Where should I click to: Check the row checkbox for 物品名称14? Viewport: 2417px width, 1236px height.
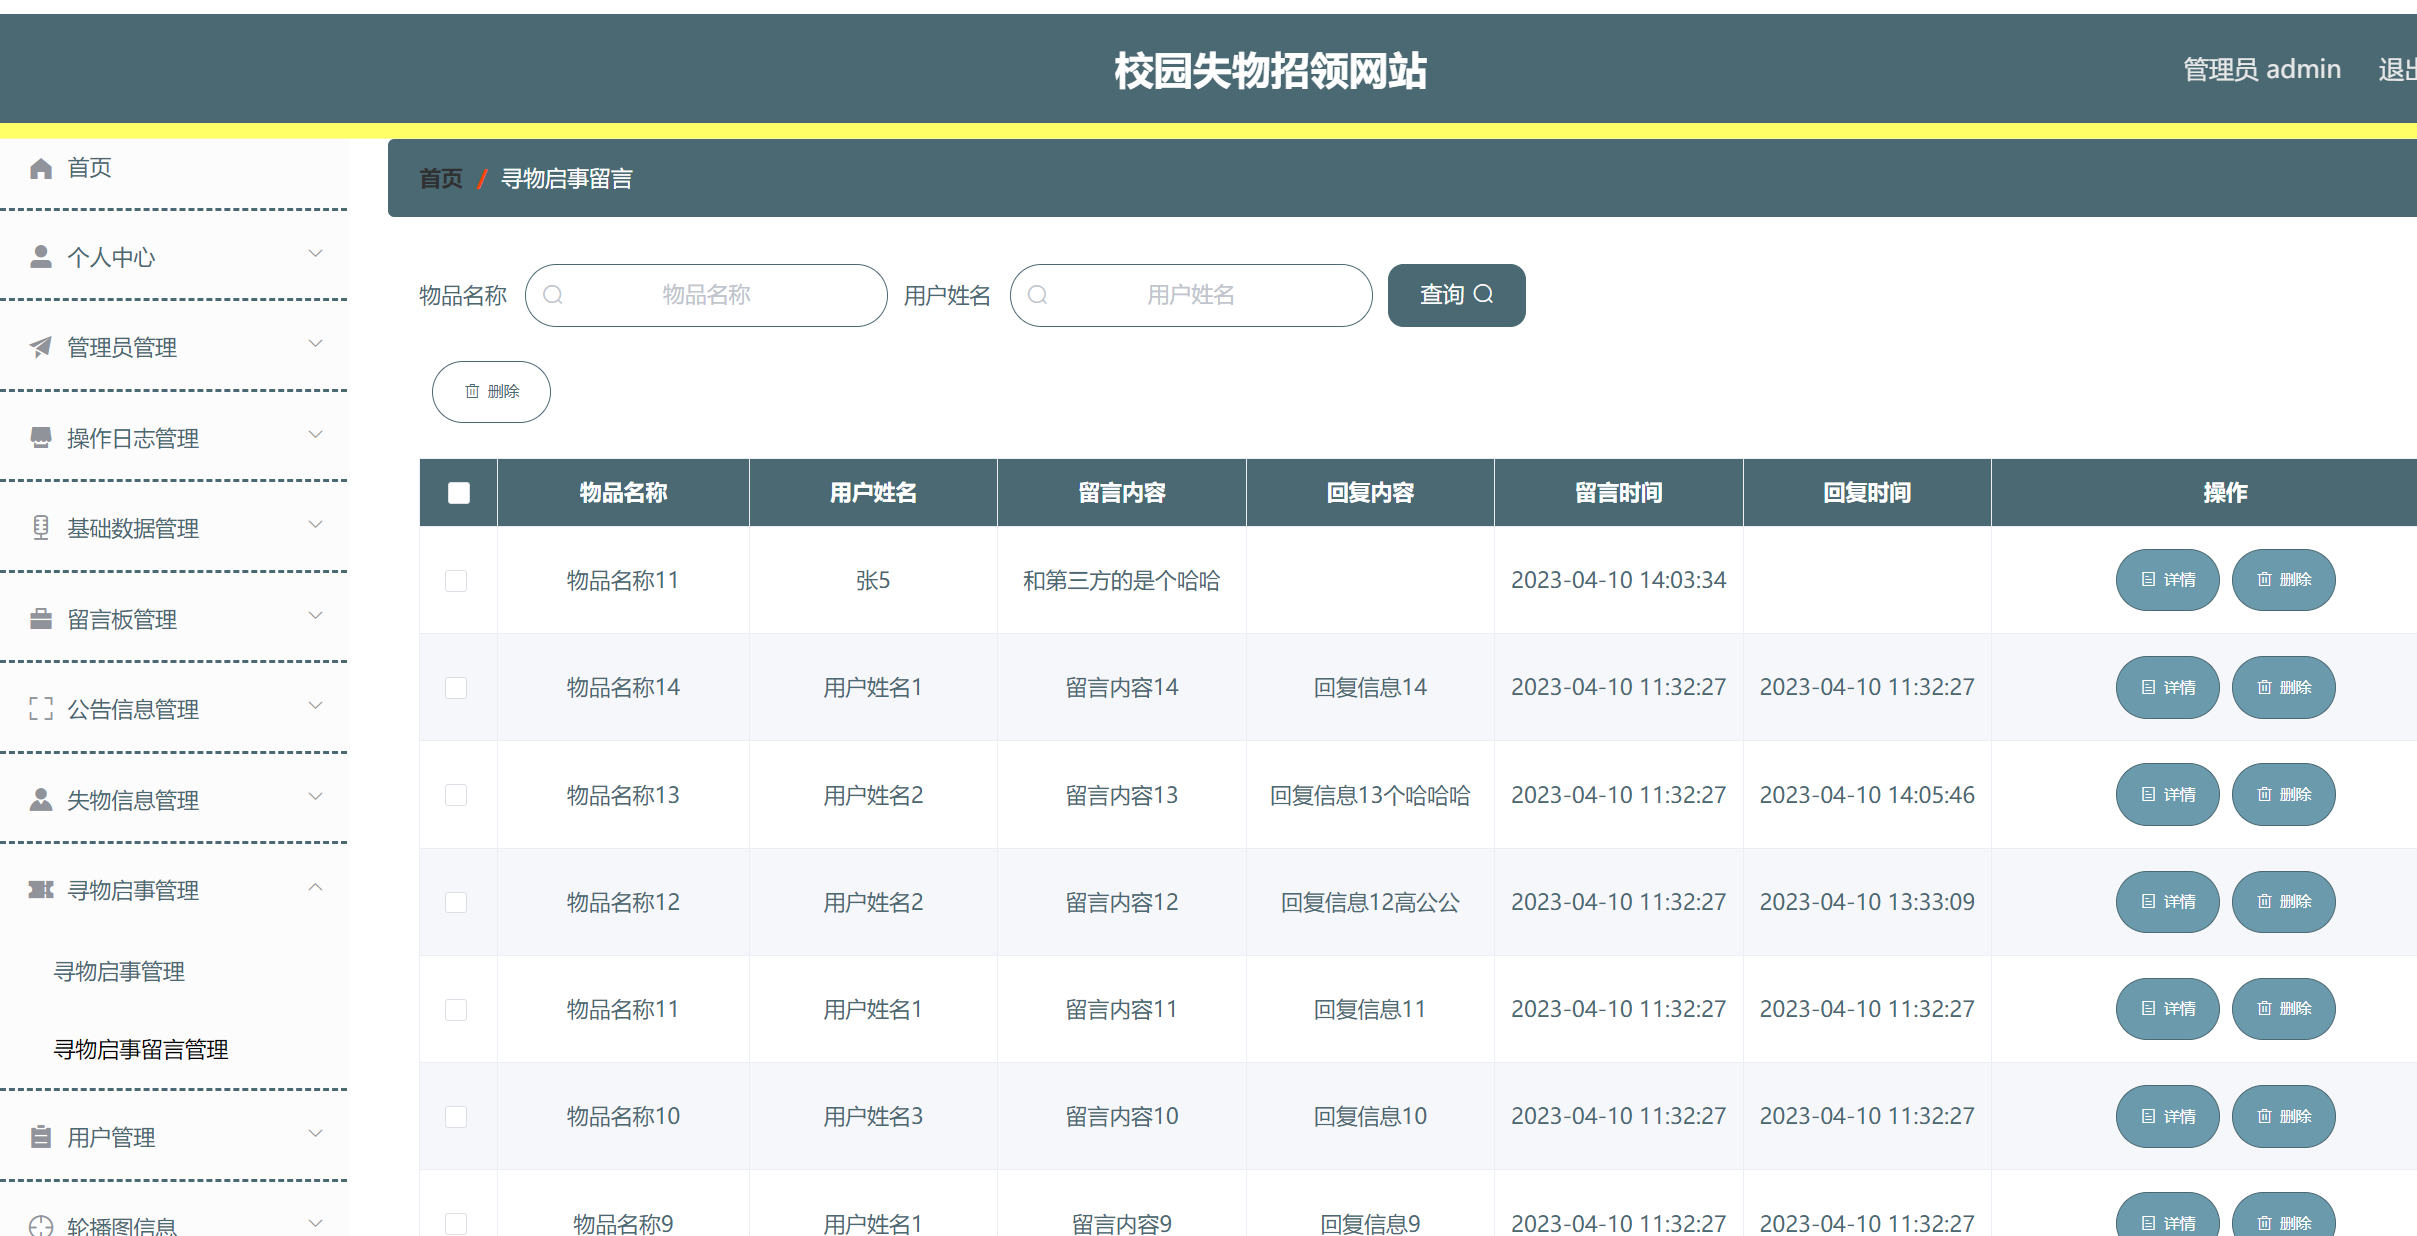tap(457, 687)
